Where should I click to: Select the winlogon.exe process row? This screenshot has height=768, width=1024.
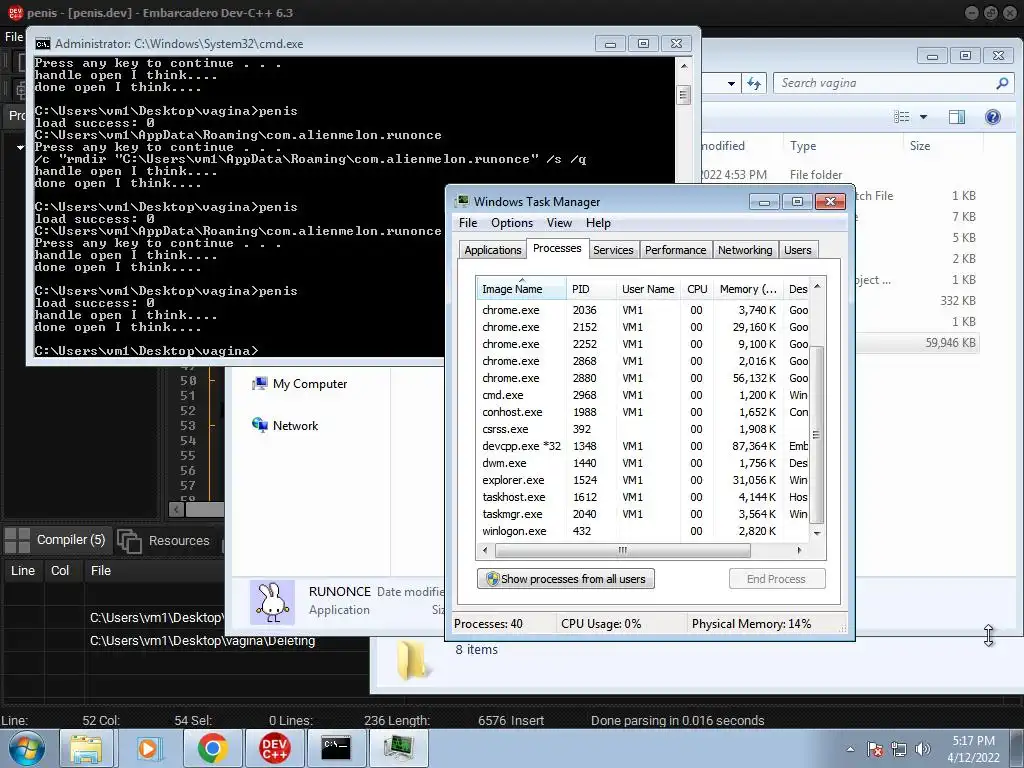coord(643,531)
